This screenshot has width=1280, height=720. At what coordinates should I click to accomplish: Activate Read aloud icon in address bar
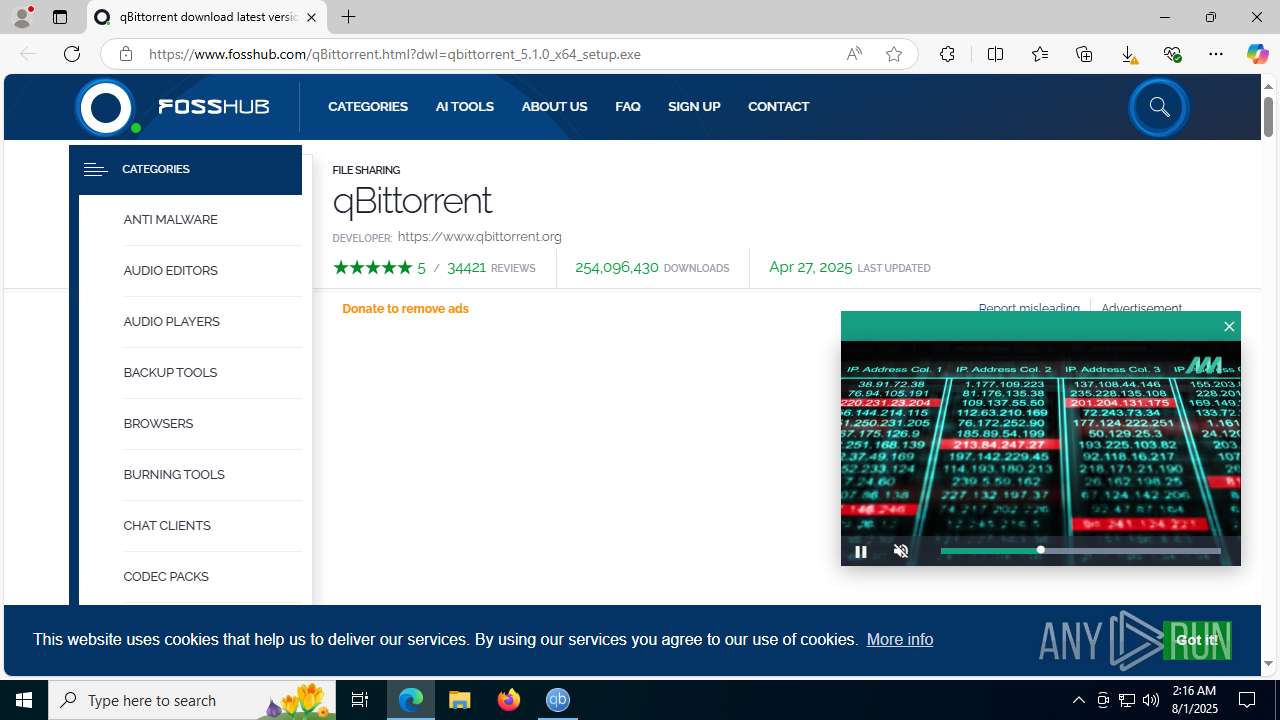click(854, 54)
